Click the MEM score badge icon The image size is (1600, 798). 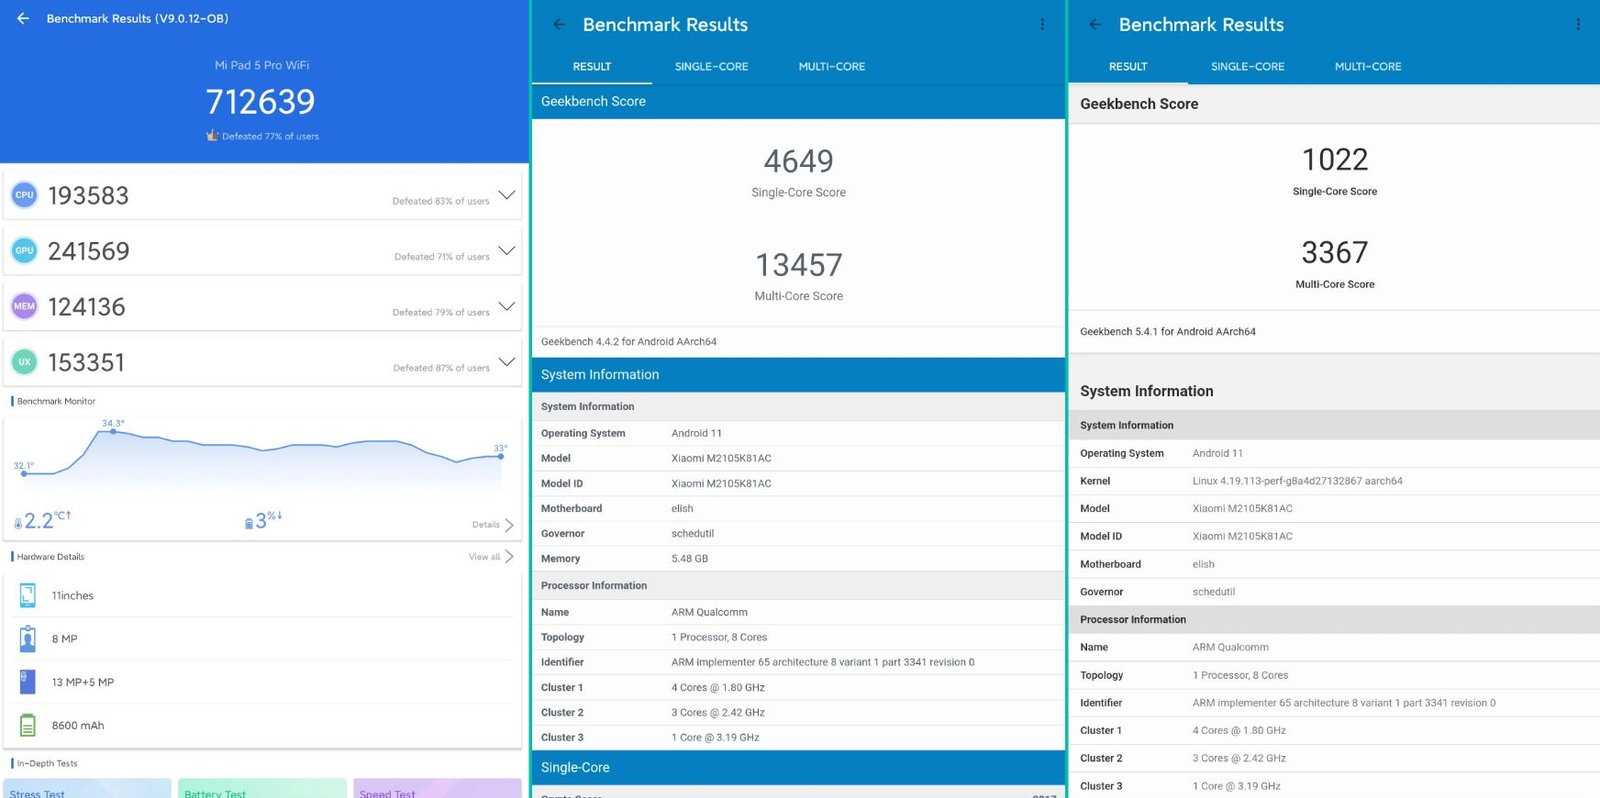pyautogui.click(x=25, y=306)
